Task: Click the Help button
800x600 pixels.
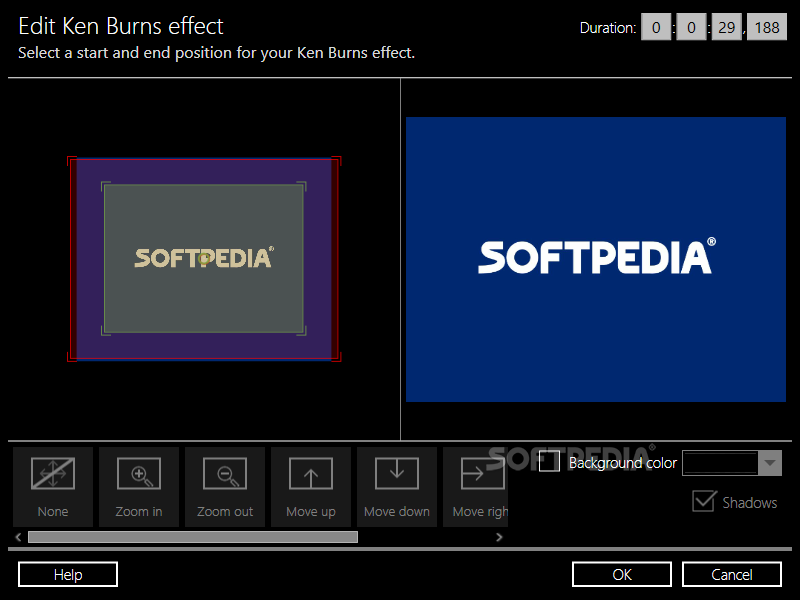Action: pos(68,574)
